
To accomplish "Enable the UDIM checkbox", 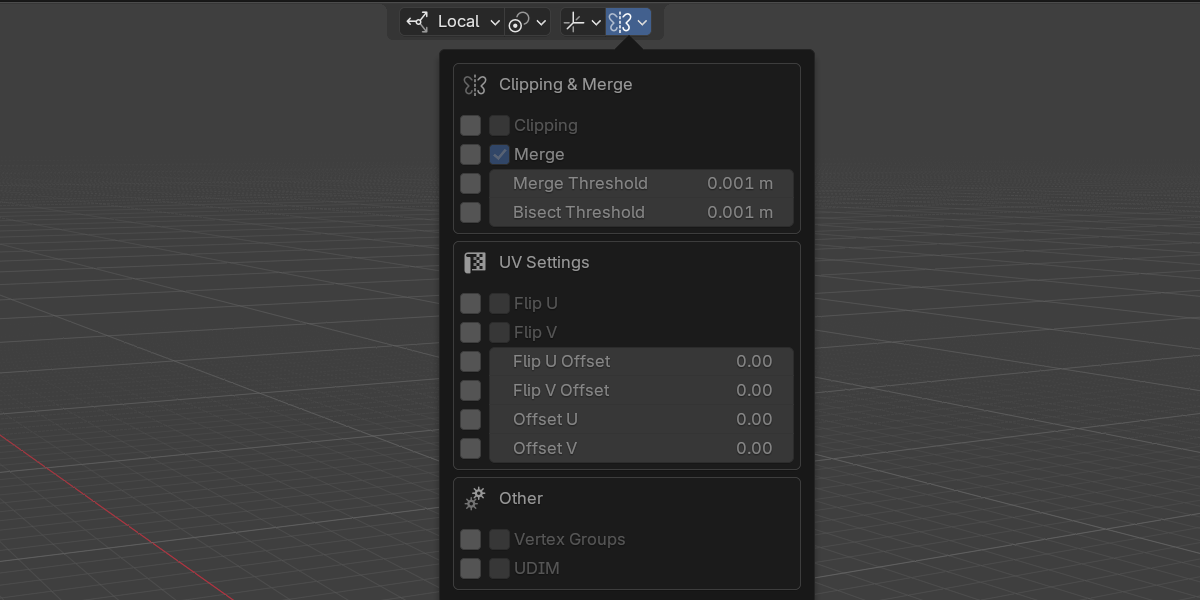I will 500,569.
